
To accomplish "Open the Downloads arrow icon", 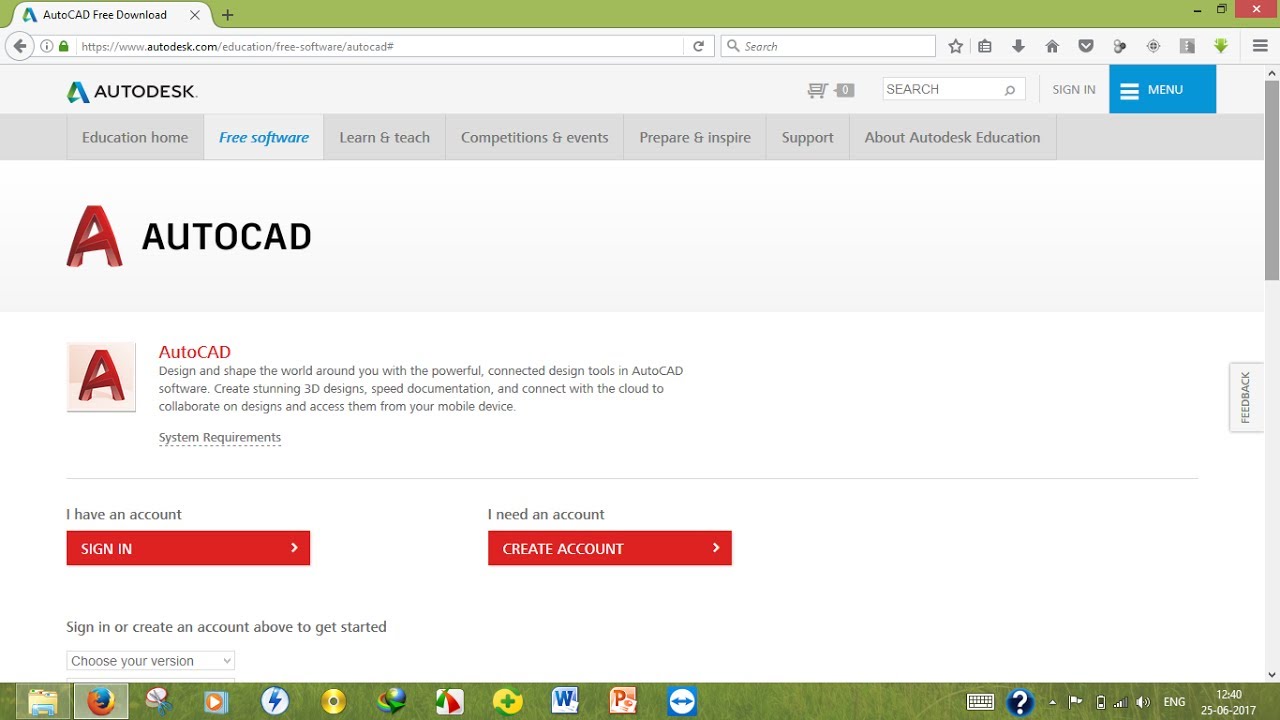I will coord(1019,46).
